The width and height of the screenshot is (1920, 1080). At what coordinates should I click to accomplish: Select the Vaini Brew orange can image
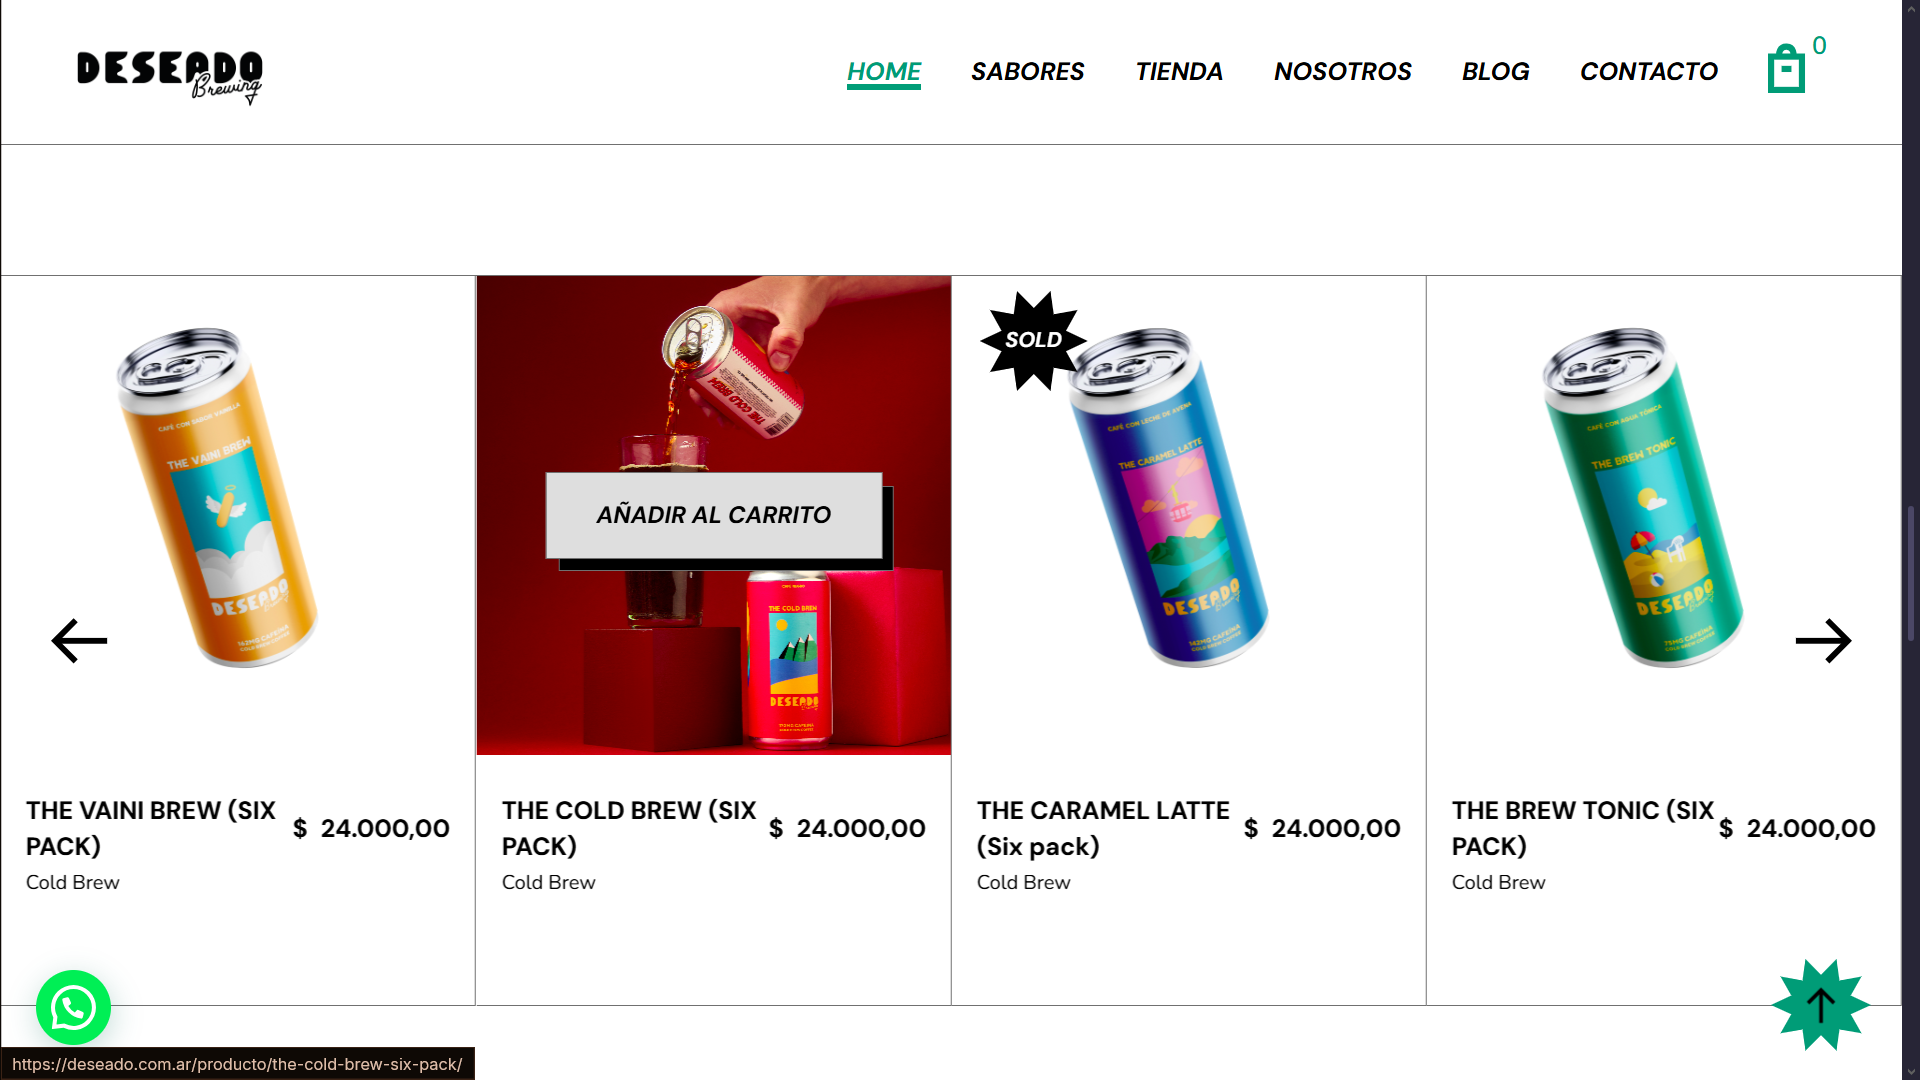point(217,496)
